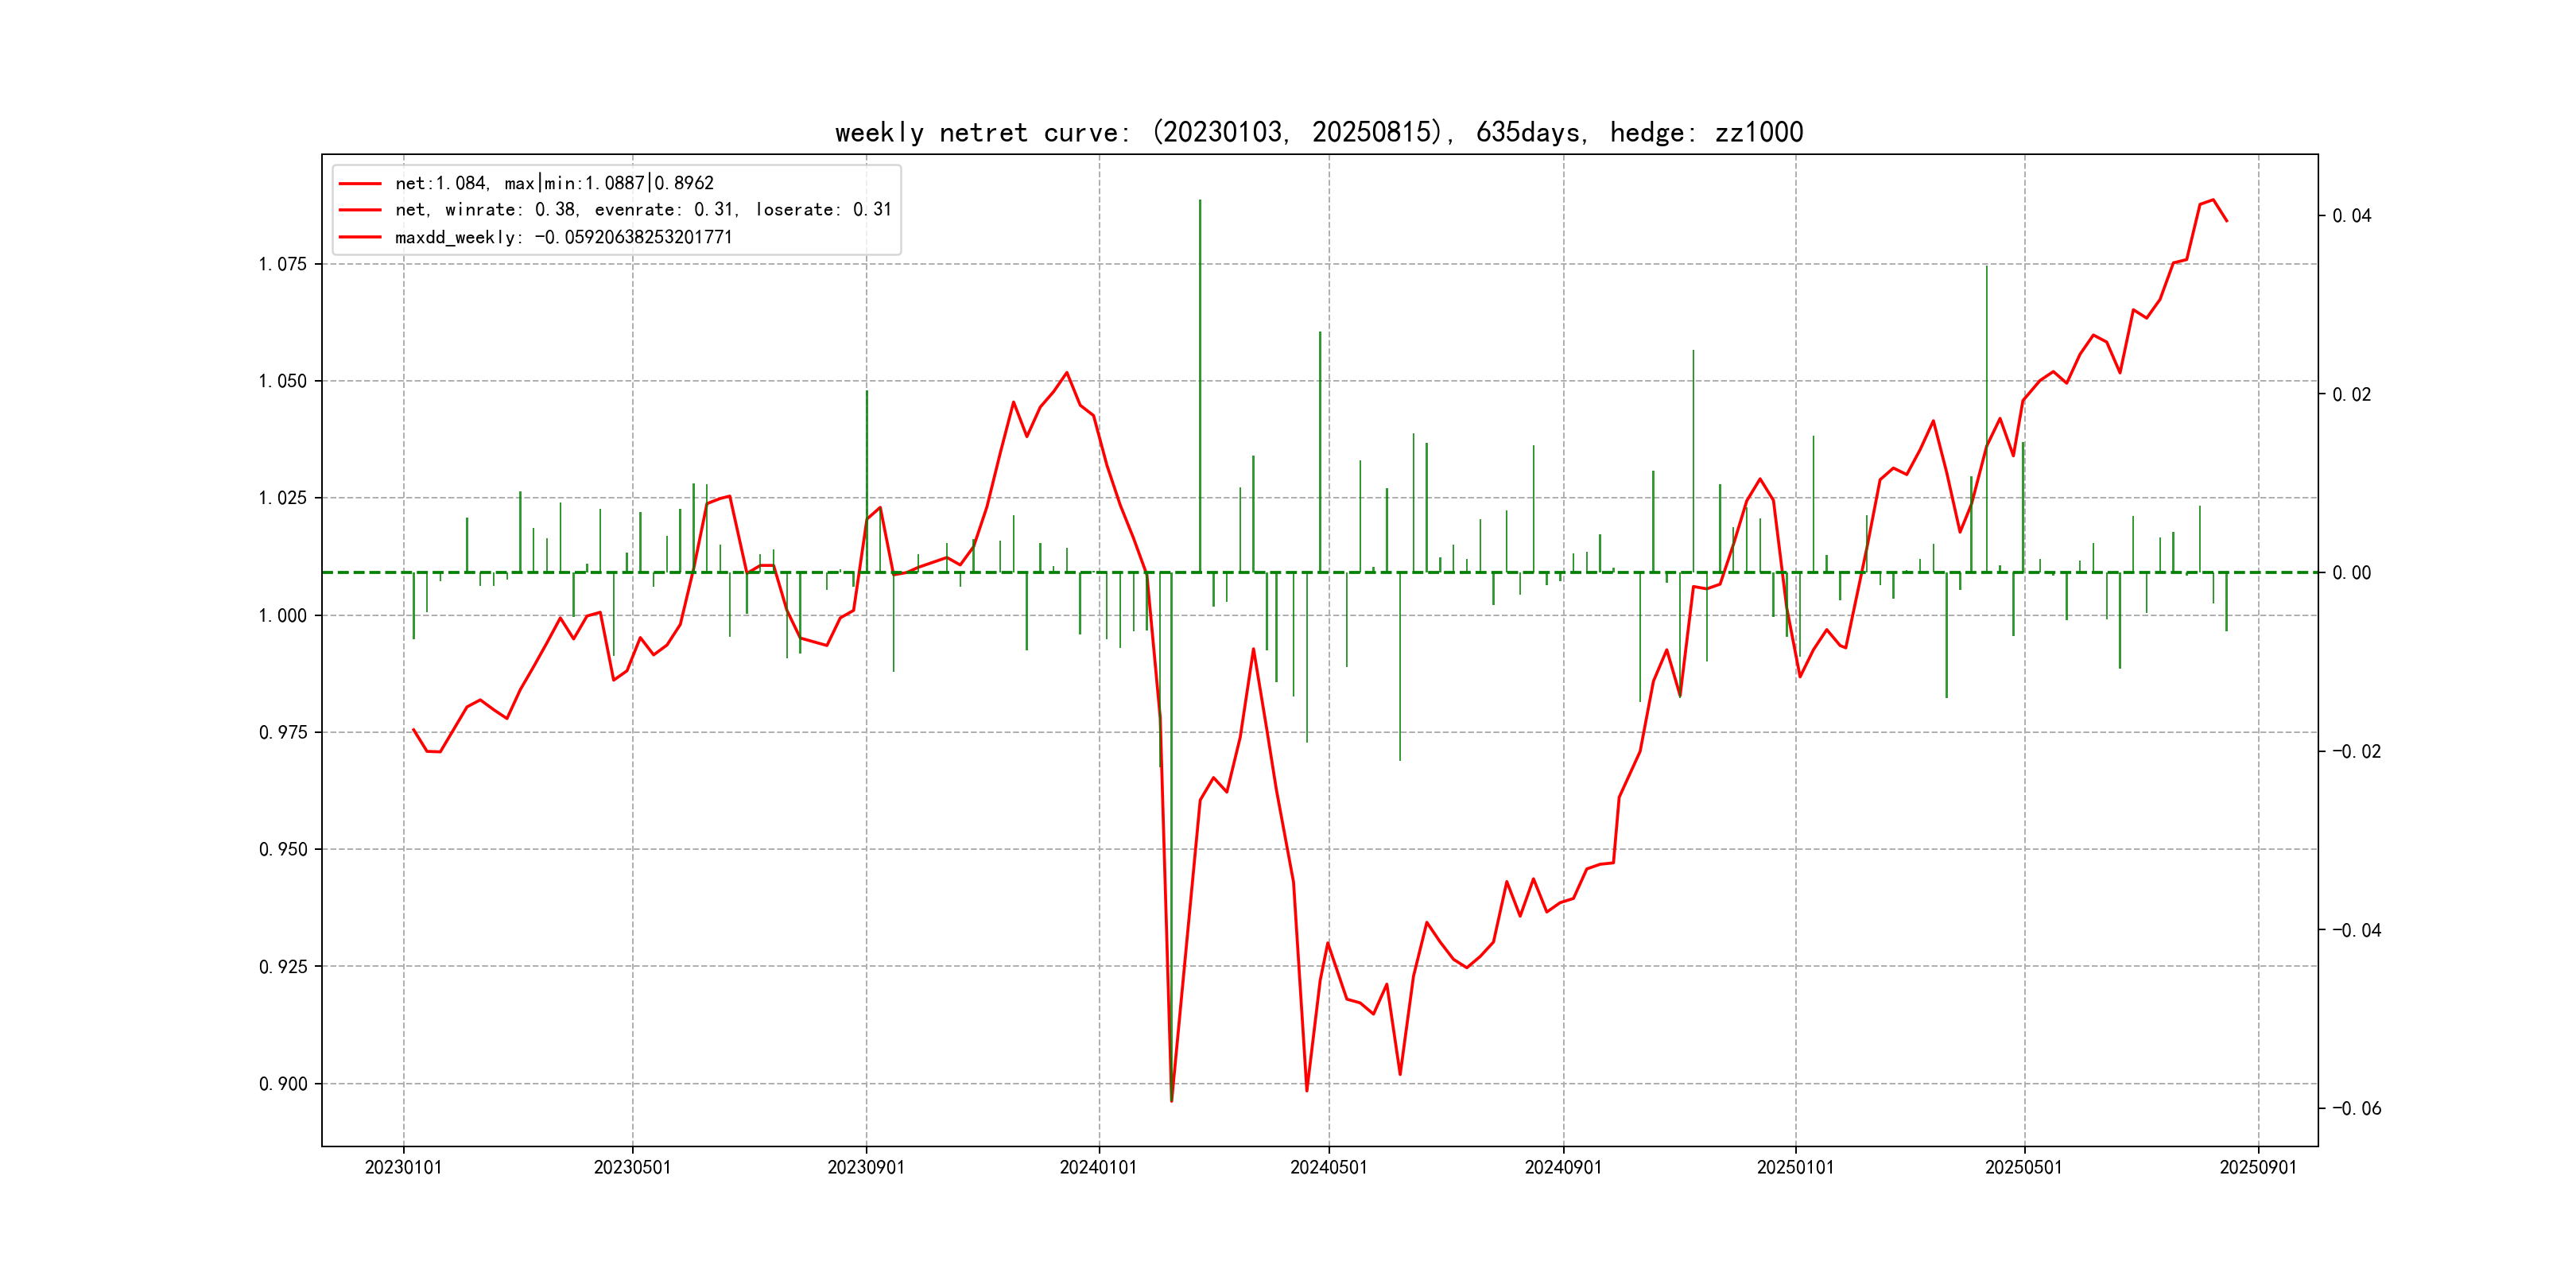The image size is (2576, 1288).
Task: Click the 20230101 x-axis label
Action: [x=403, y=1167]
